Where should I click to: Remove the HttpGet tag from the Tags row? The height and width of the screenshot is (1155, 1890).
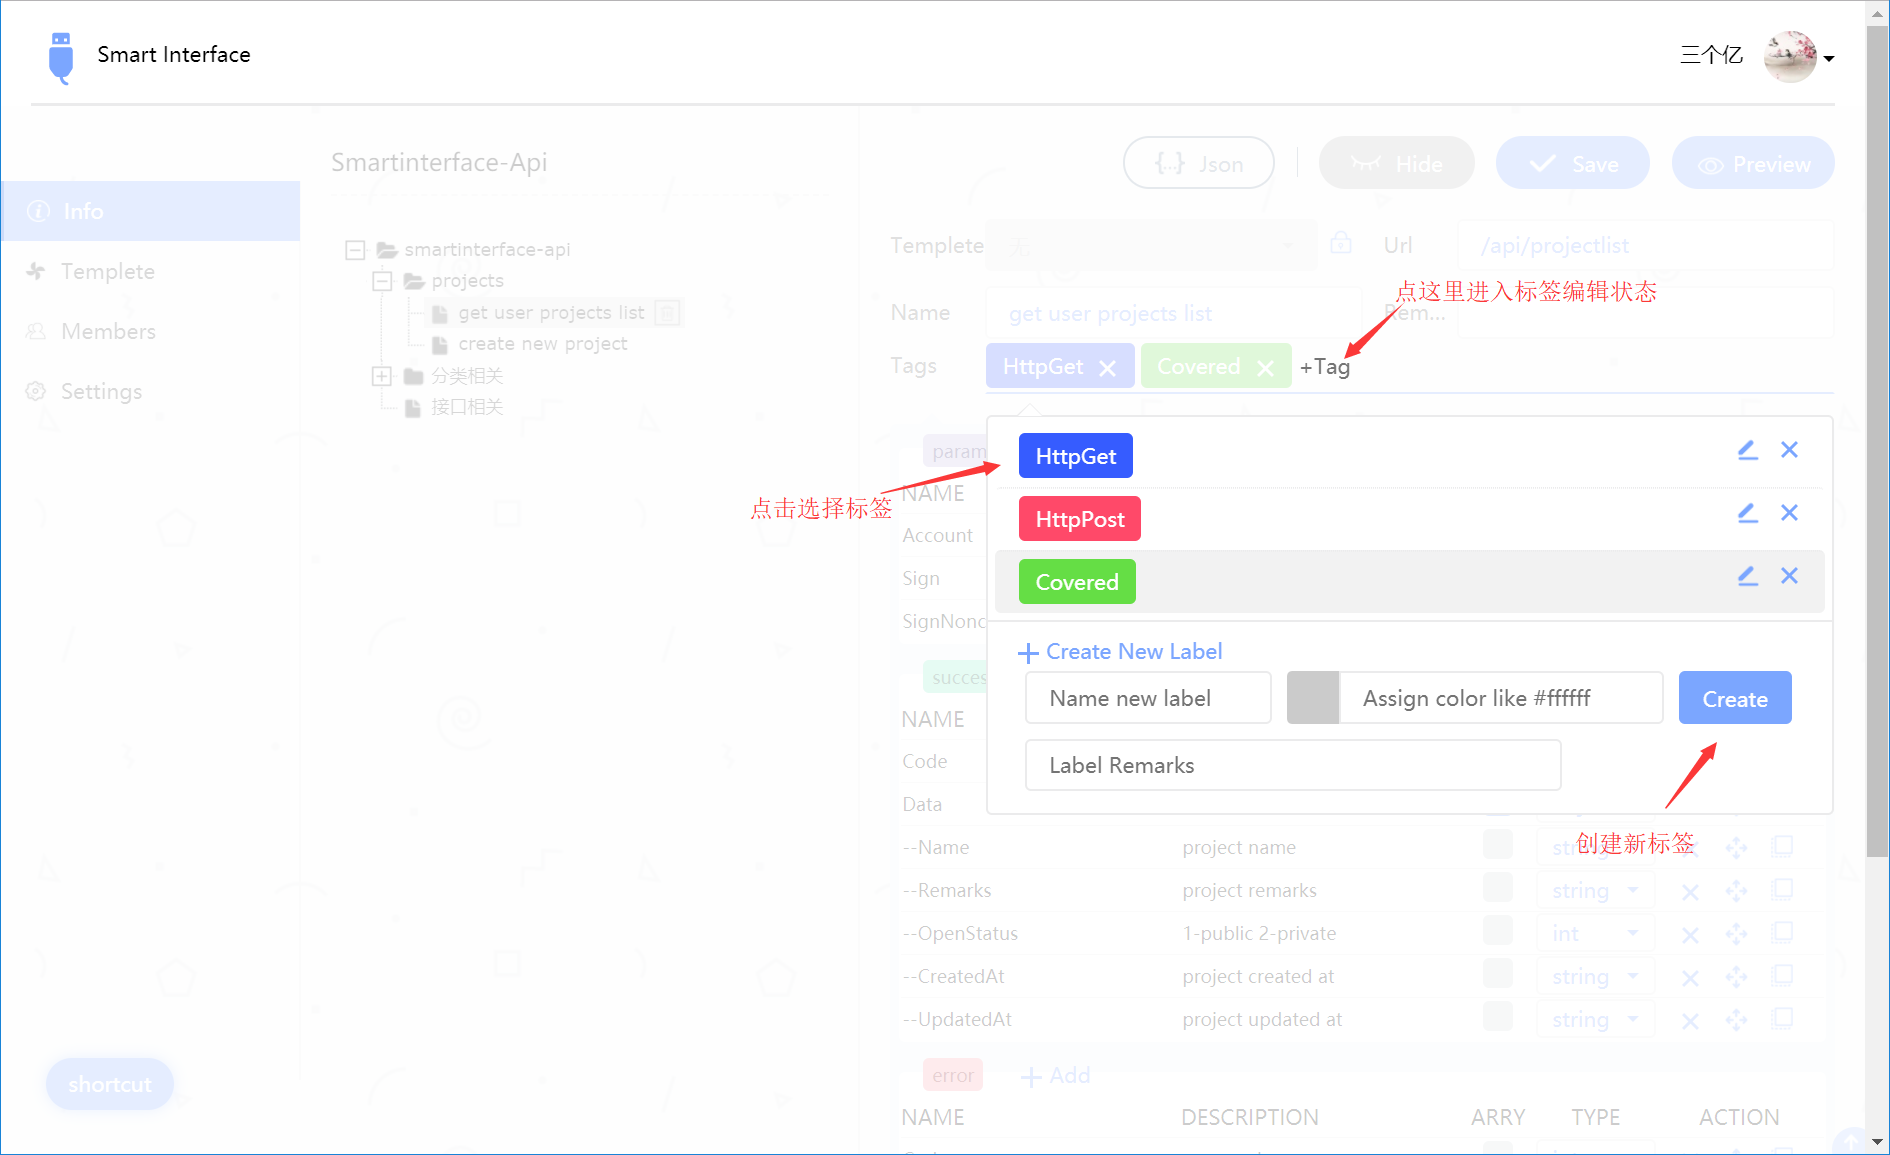[1107, 368]
